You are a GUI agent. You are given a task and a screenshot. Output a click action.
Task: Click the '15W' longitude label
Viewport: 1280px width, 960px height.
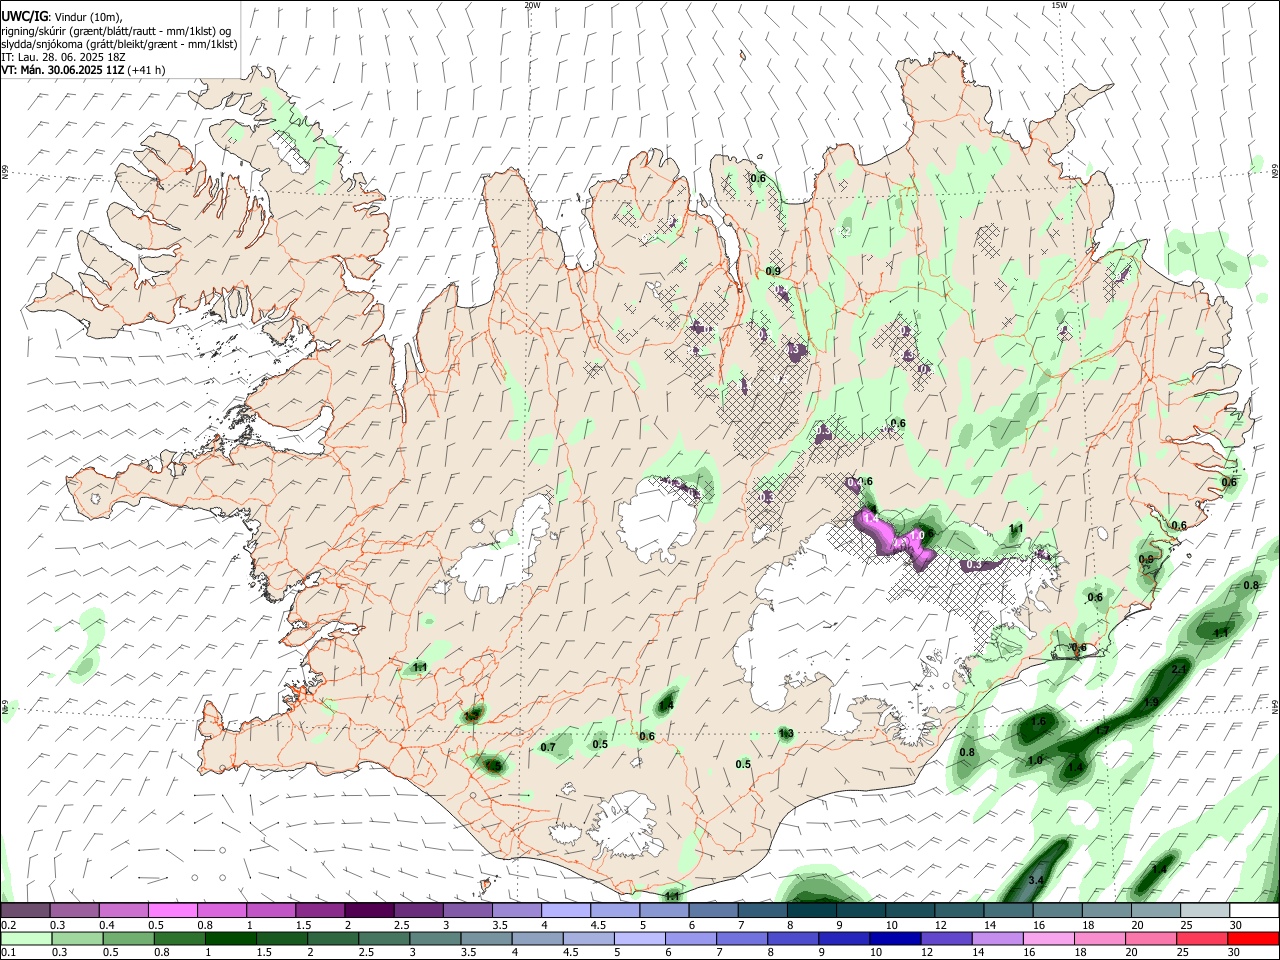[1059, 5]
